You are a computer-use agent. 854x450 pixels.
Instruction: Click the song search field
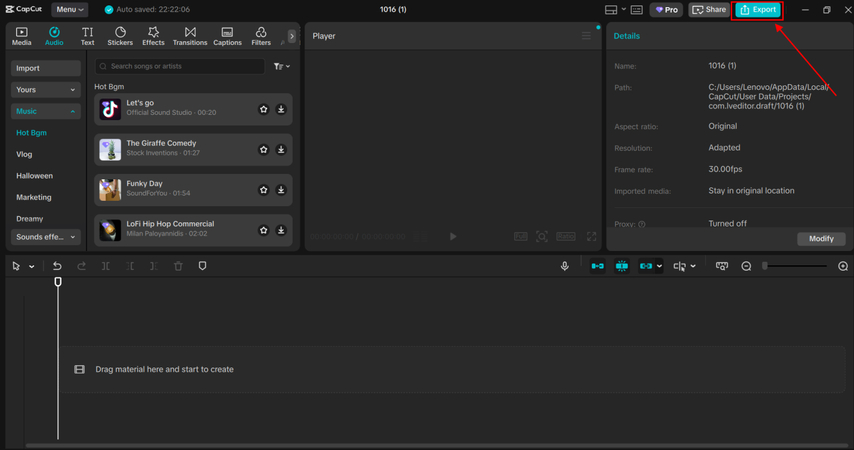point(180,66)
